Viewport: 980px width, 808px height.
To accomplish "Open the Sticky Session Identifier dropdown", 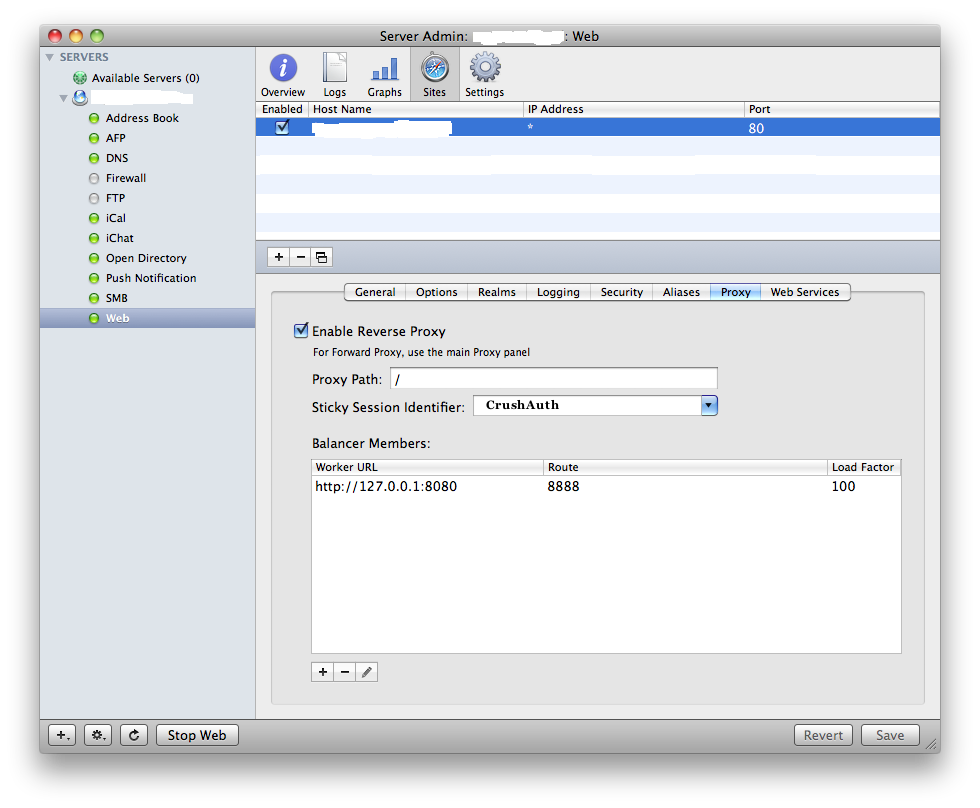I will [709, 406].
